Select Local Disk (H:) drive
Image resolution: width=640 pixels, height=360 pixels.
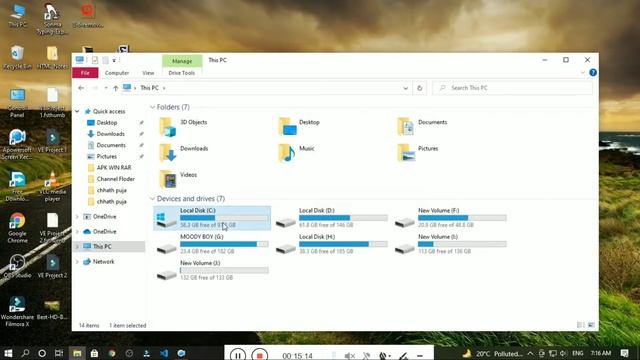click(x=331, y=244)
